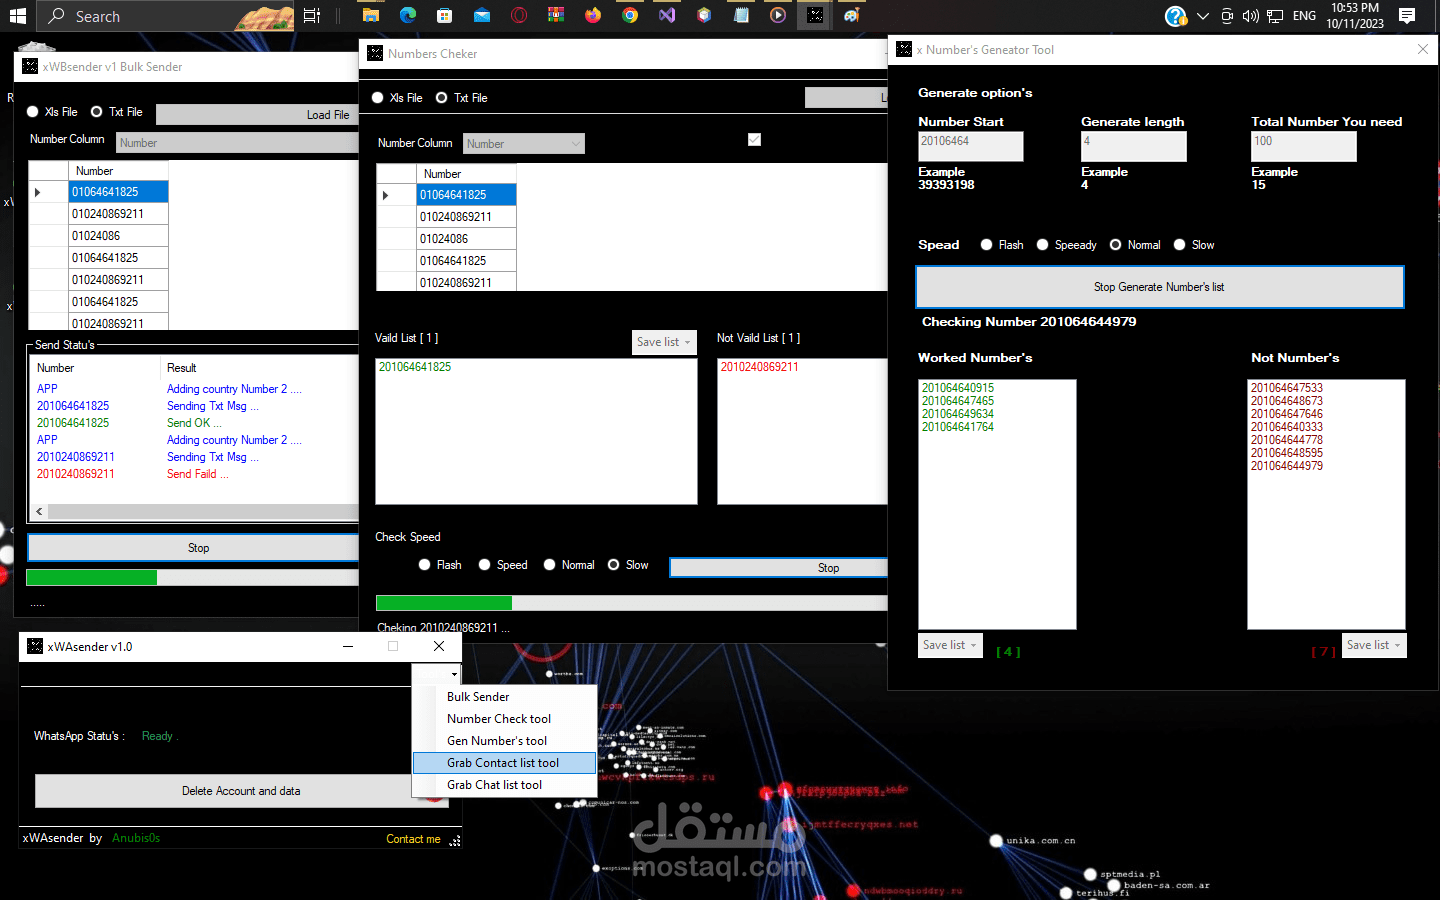Click the Number Start input field
This screenshot has width=1440, height=900.
tap(970, 147)
